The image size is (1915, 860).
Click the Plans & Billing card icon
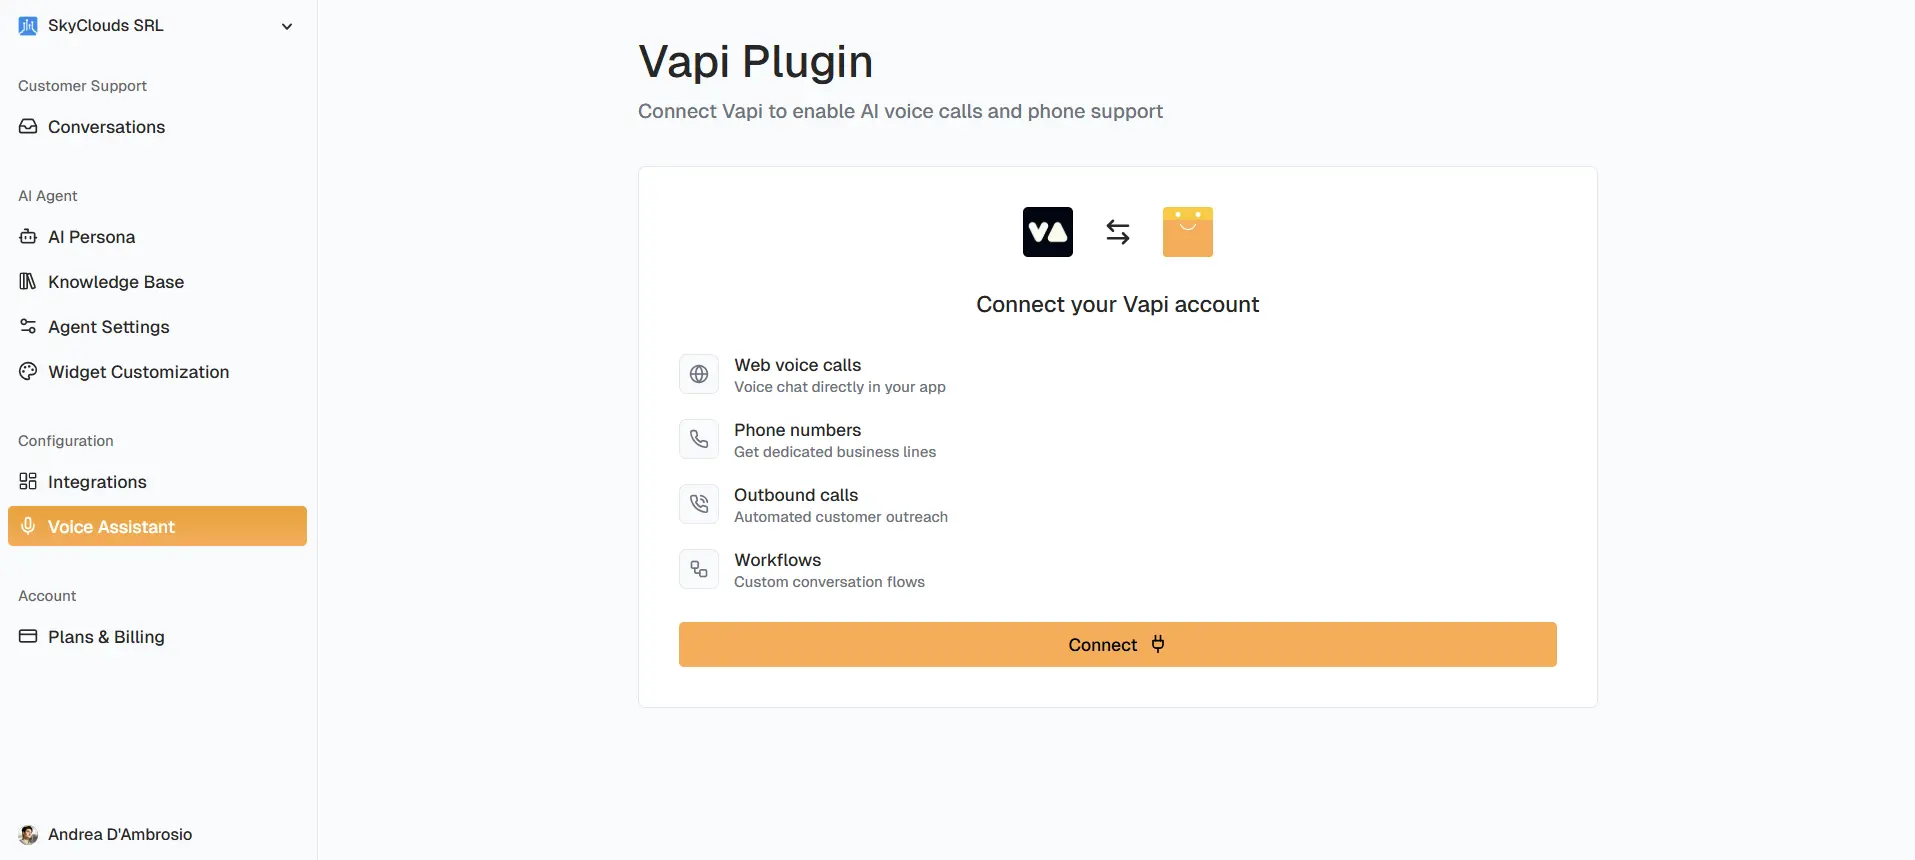(x=27, y=637)
